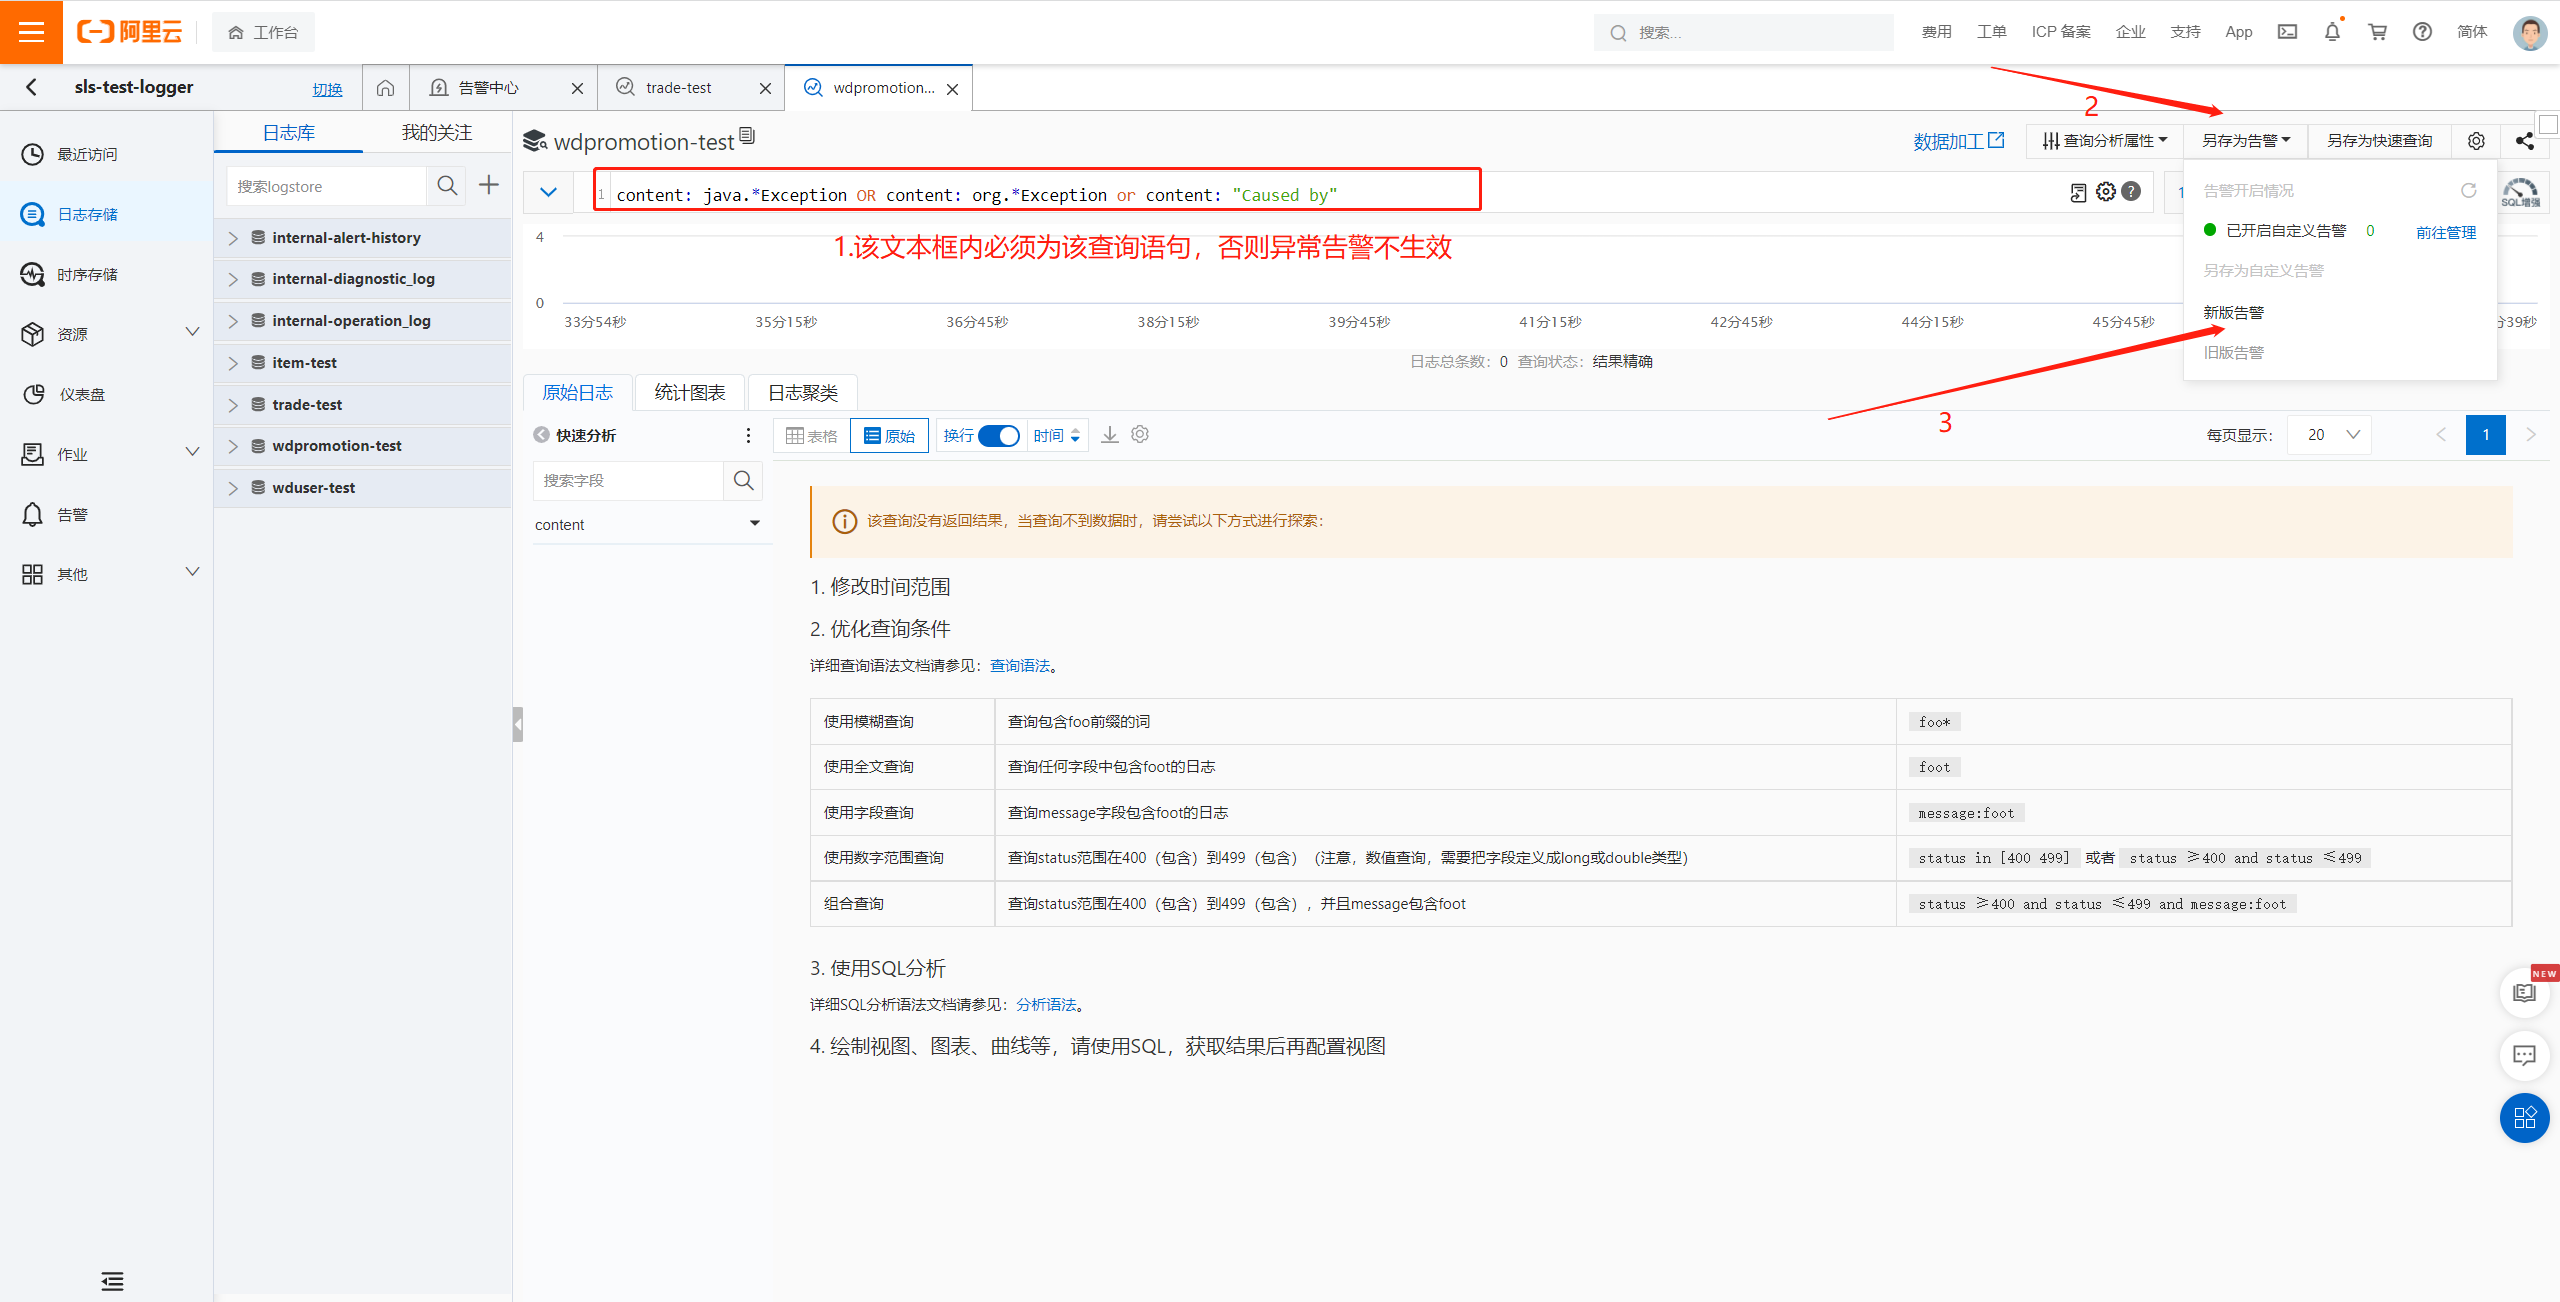Open the shopping cart icon

2378,32
